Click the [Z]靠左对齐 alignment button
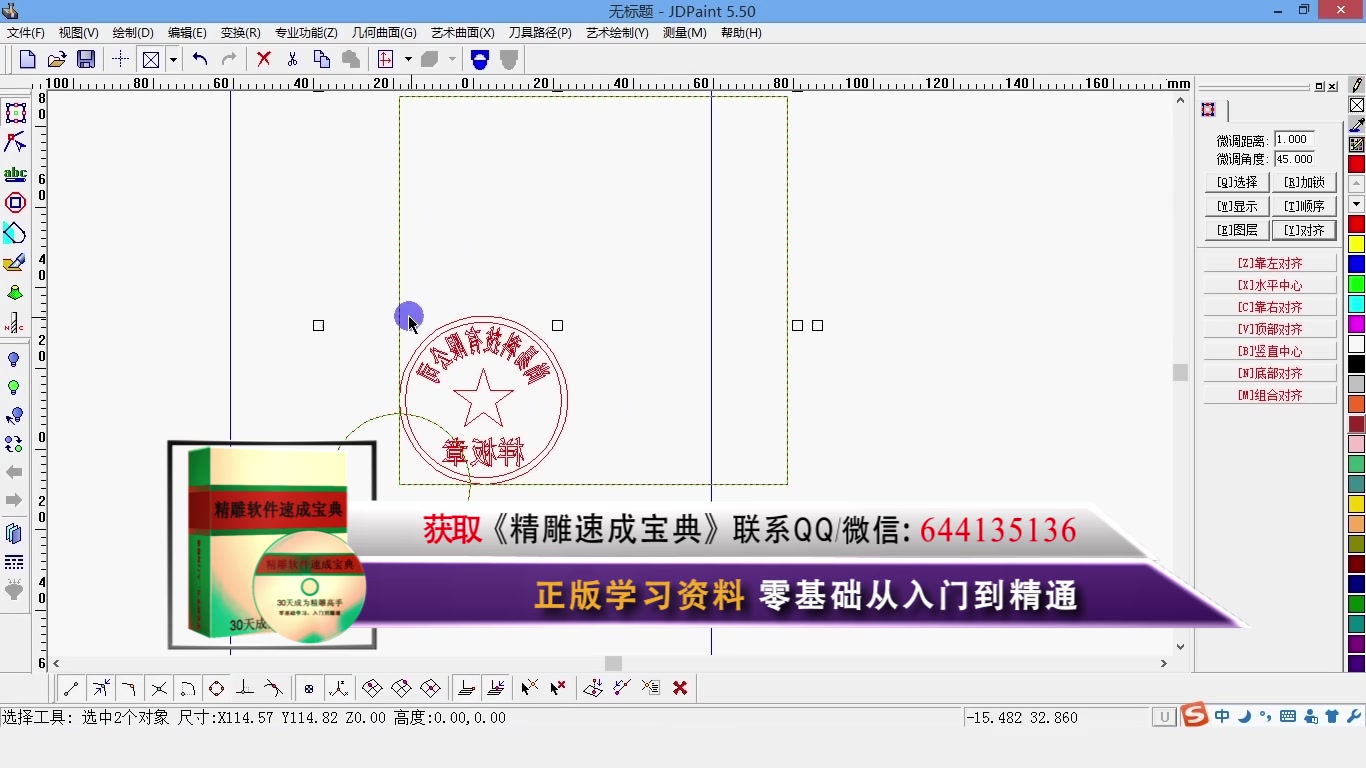1366x768 pixels. 1269,262
